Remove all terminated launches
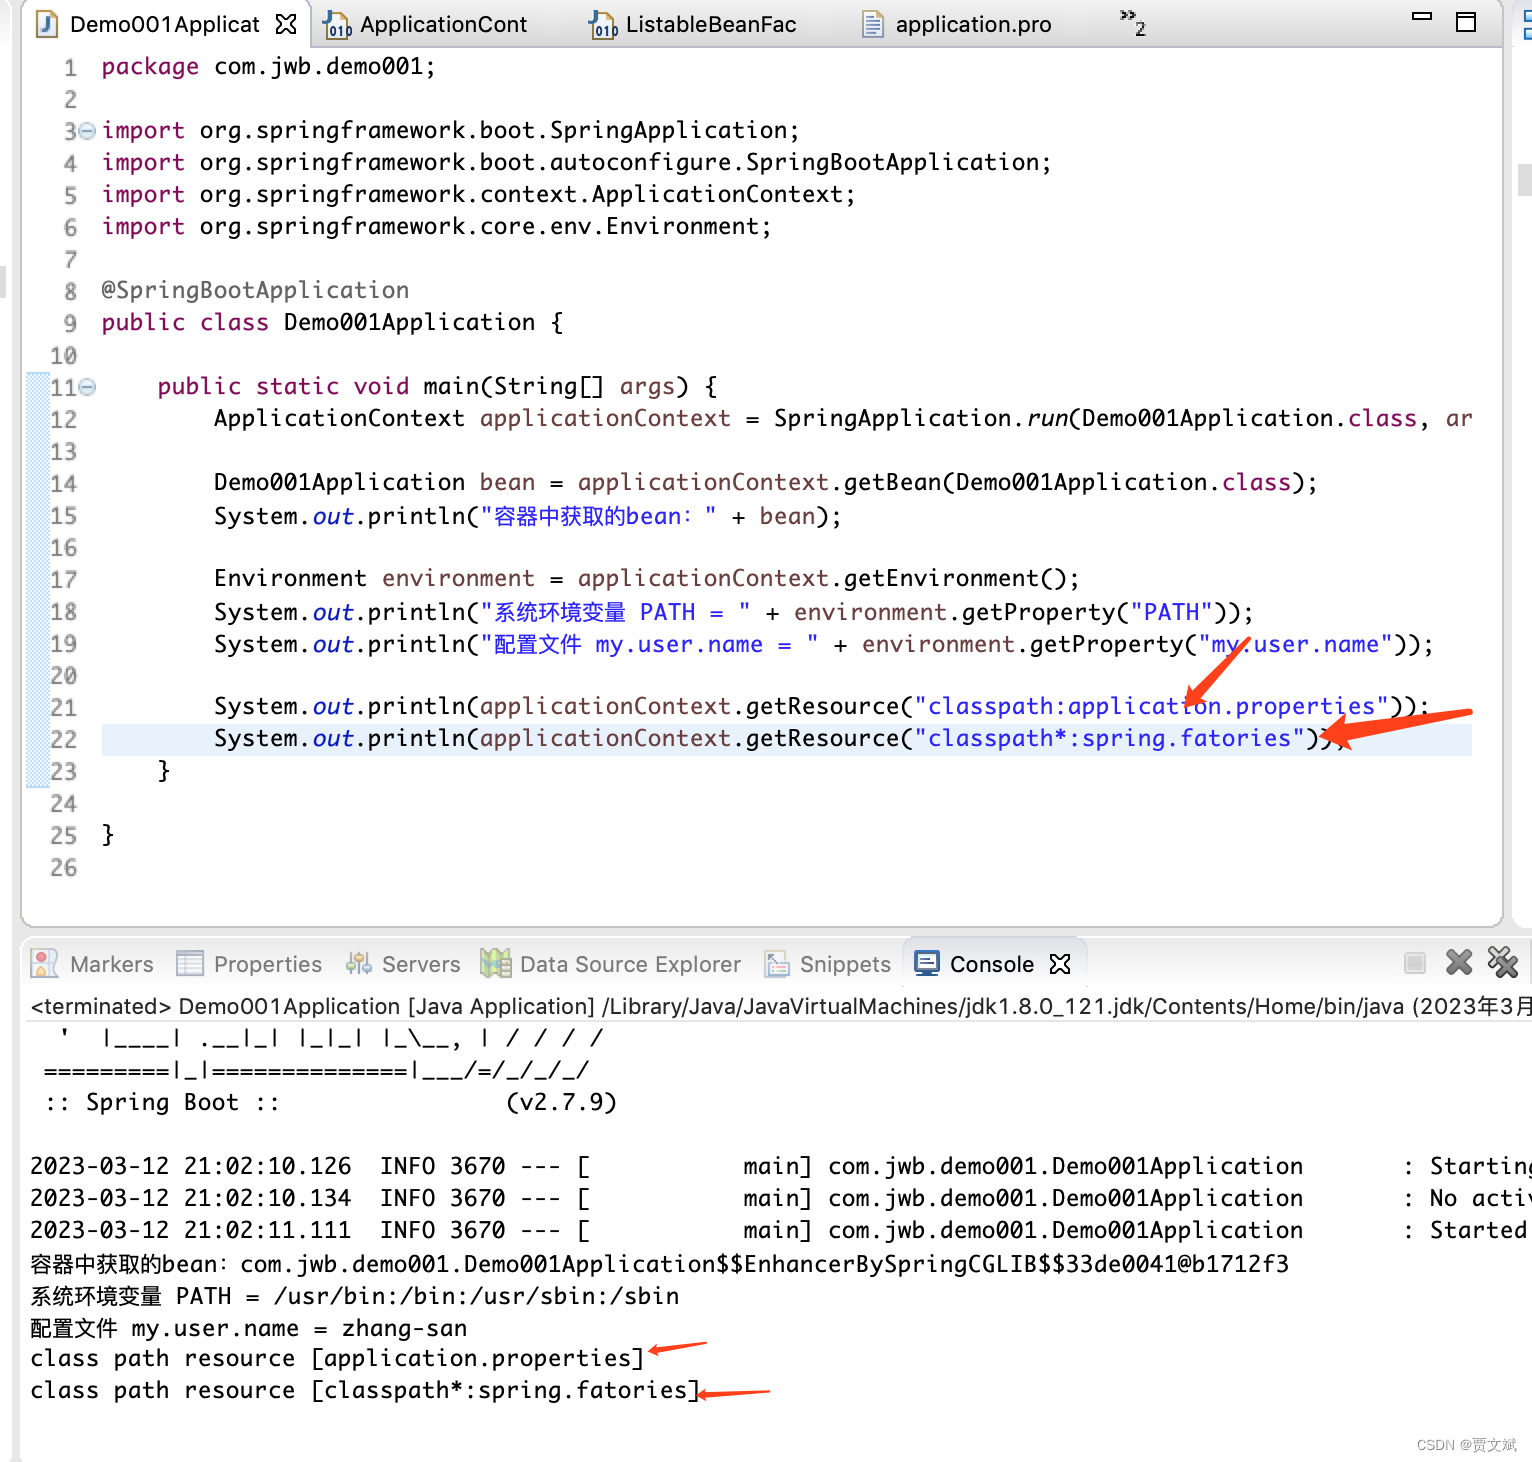 click(x=1503, y=962)
